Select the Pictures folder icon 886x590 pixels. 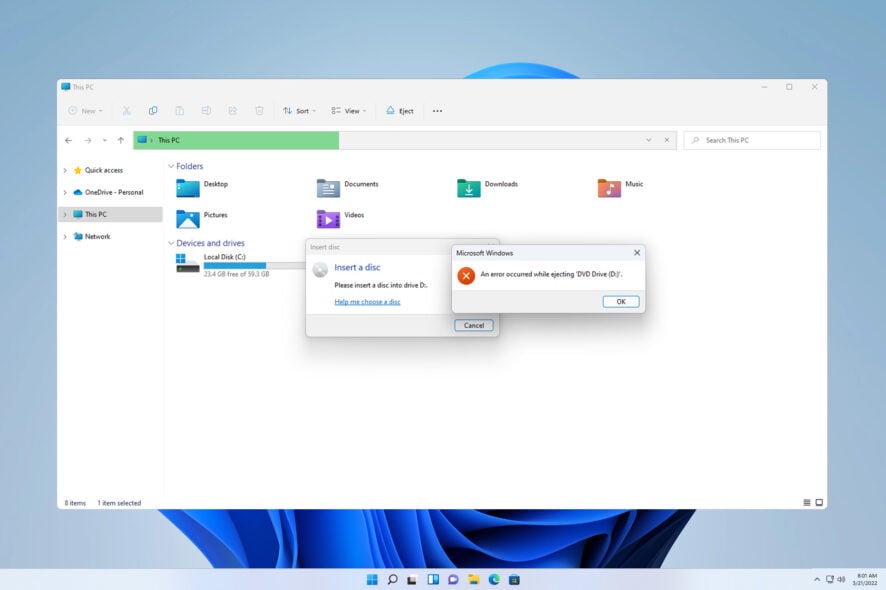[188, 219]
